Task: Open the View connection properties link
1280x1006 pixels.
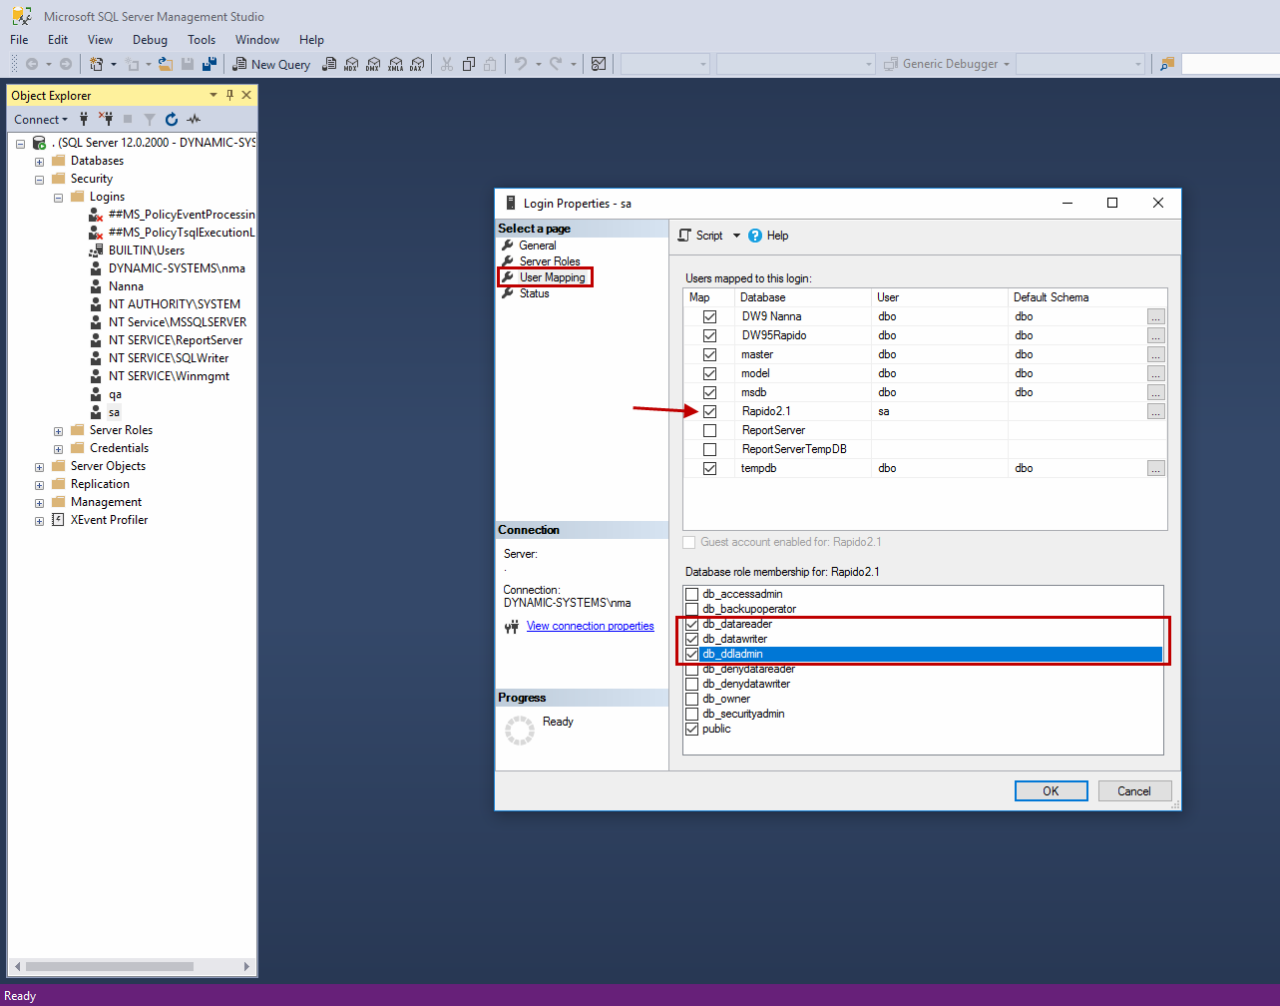Action: 590,626
